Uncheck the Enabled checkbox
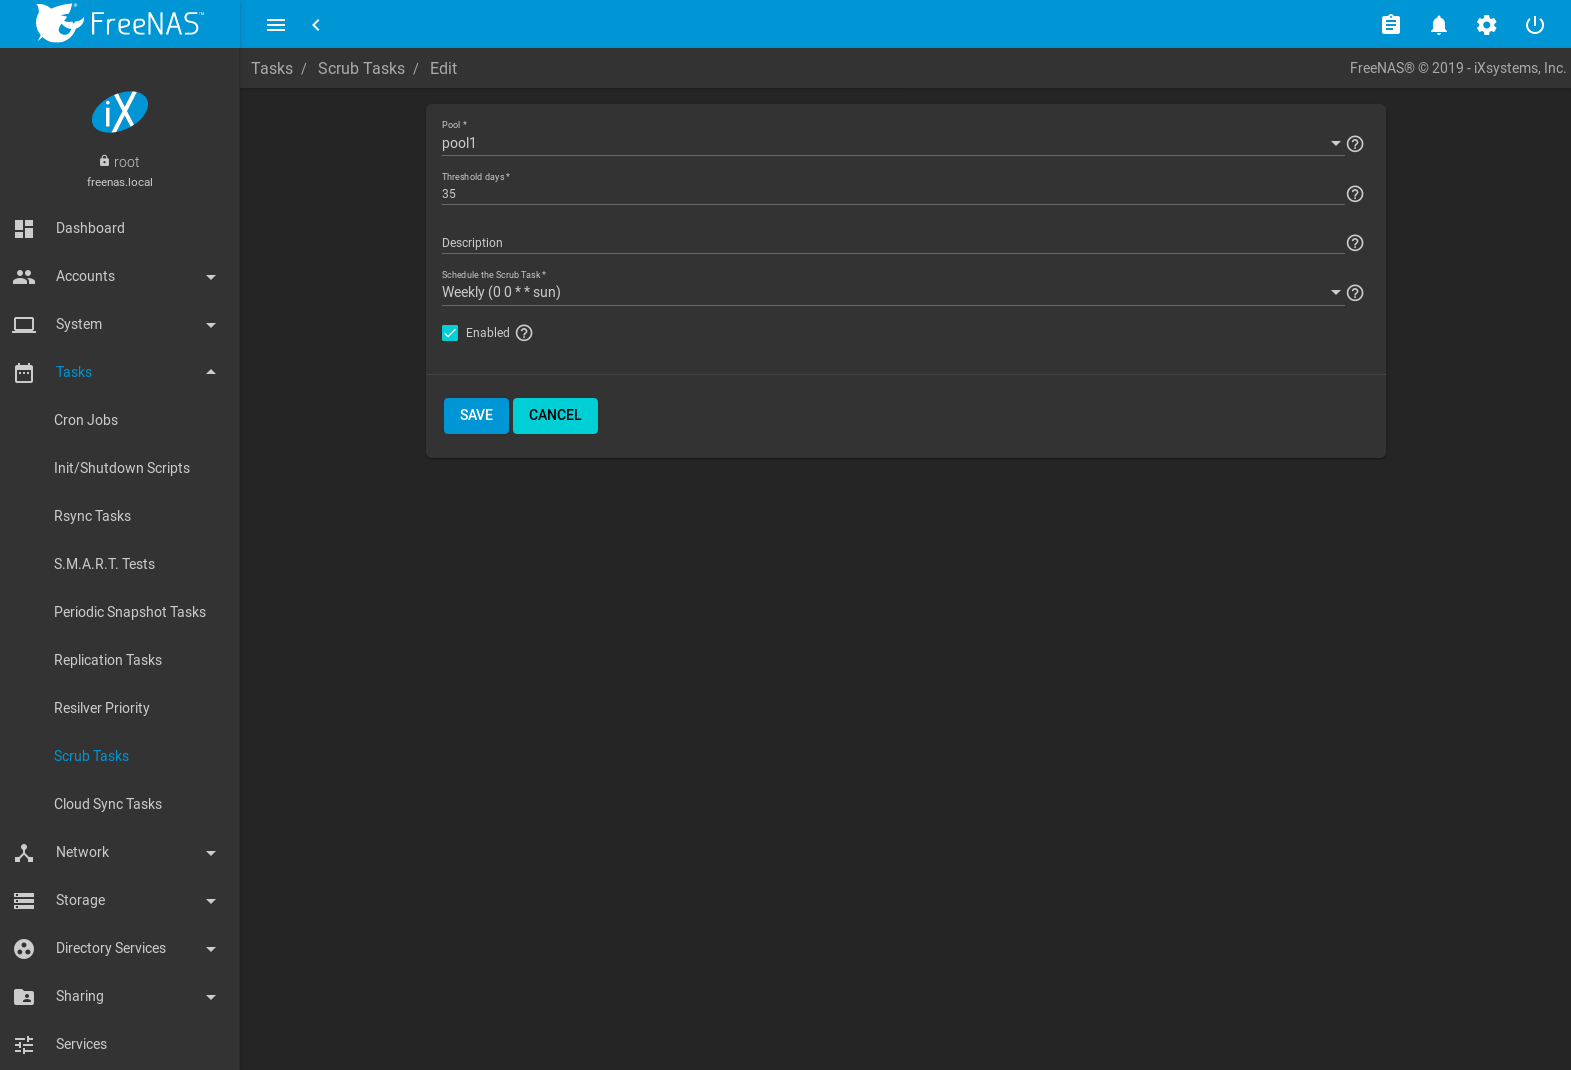The height and width of the screenshot is (1070, 1571). coord(450,333)
